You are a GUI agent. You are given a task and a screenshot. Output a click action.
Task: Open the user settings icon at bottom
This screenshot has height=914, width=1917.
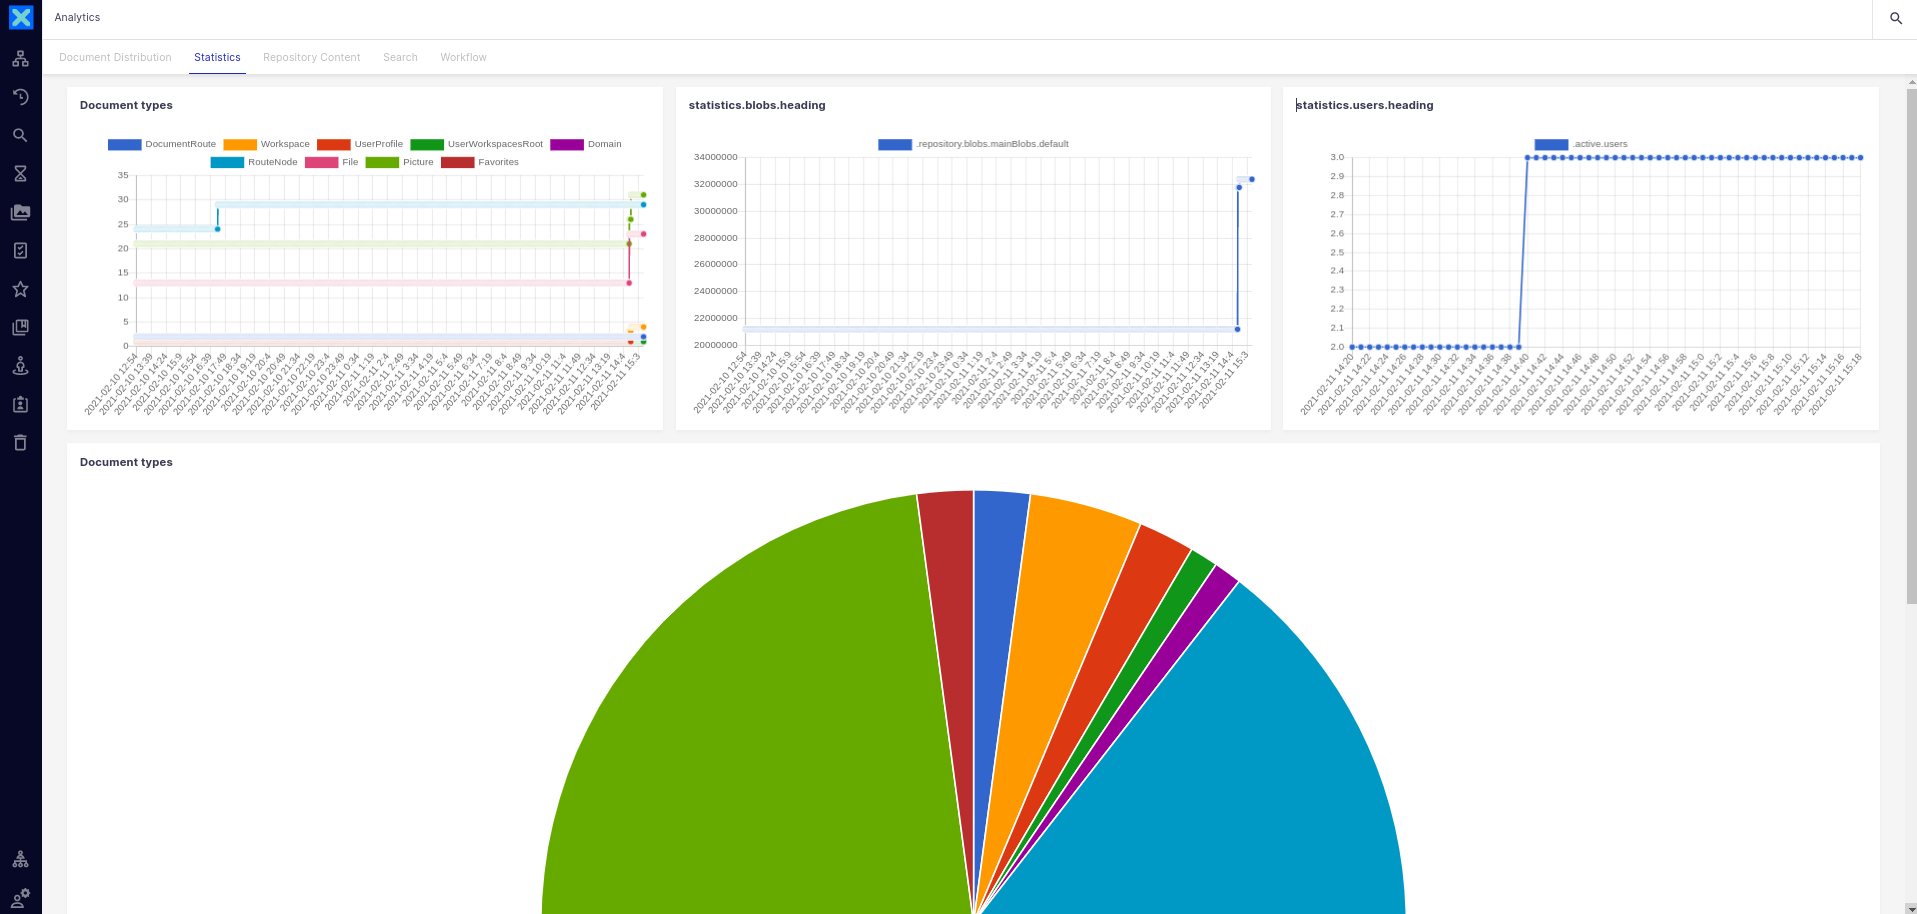pos(20,897)
